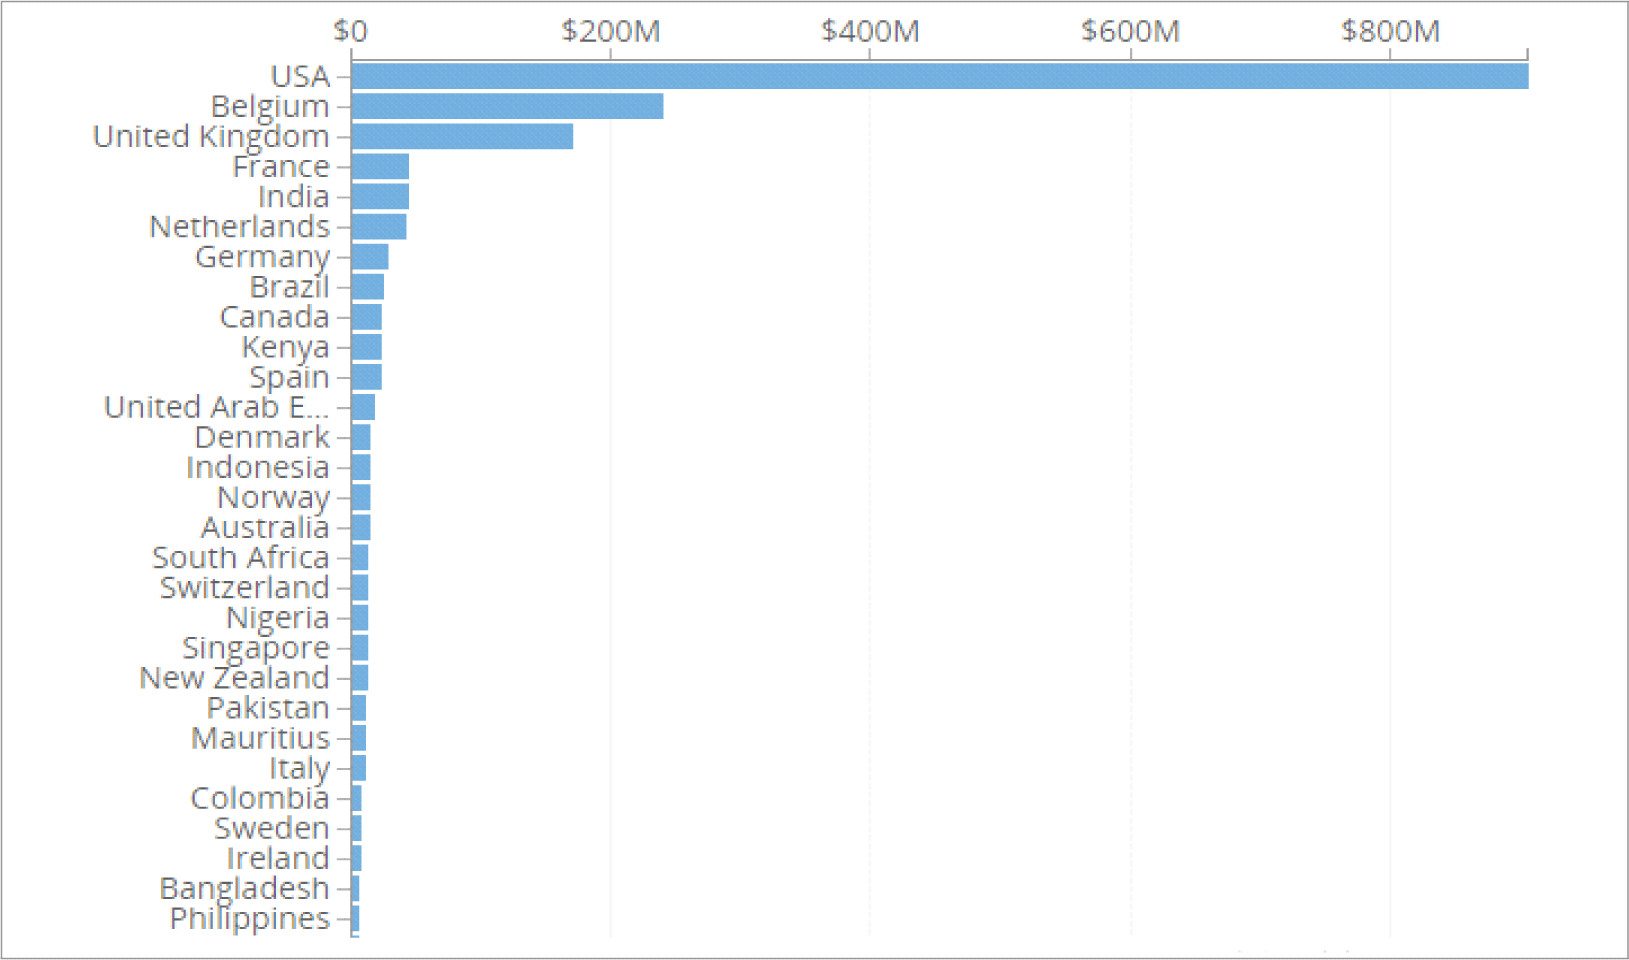Click the Singapore label
The image size is (1629, 960).
256,648
